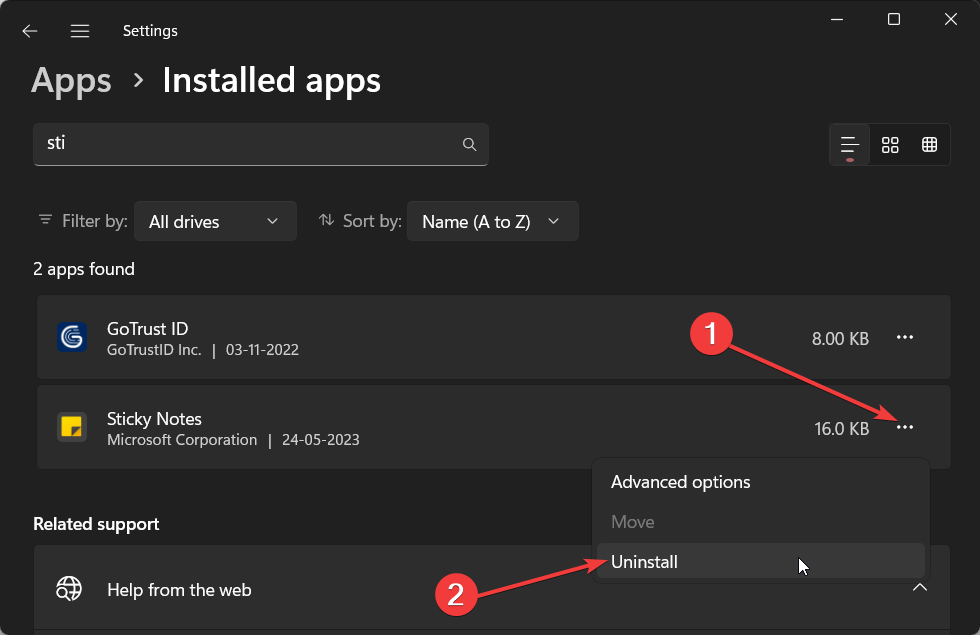
Task: Click the Sticky Notes app name
Action: pyautogui.click(x=154, y=419)
